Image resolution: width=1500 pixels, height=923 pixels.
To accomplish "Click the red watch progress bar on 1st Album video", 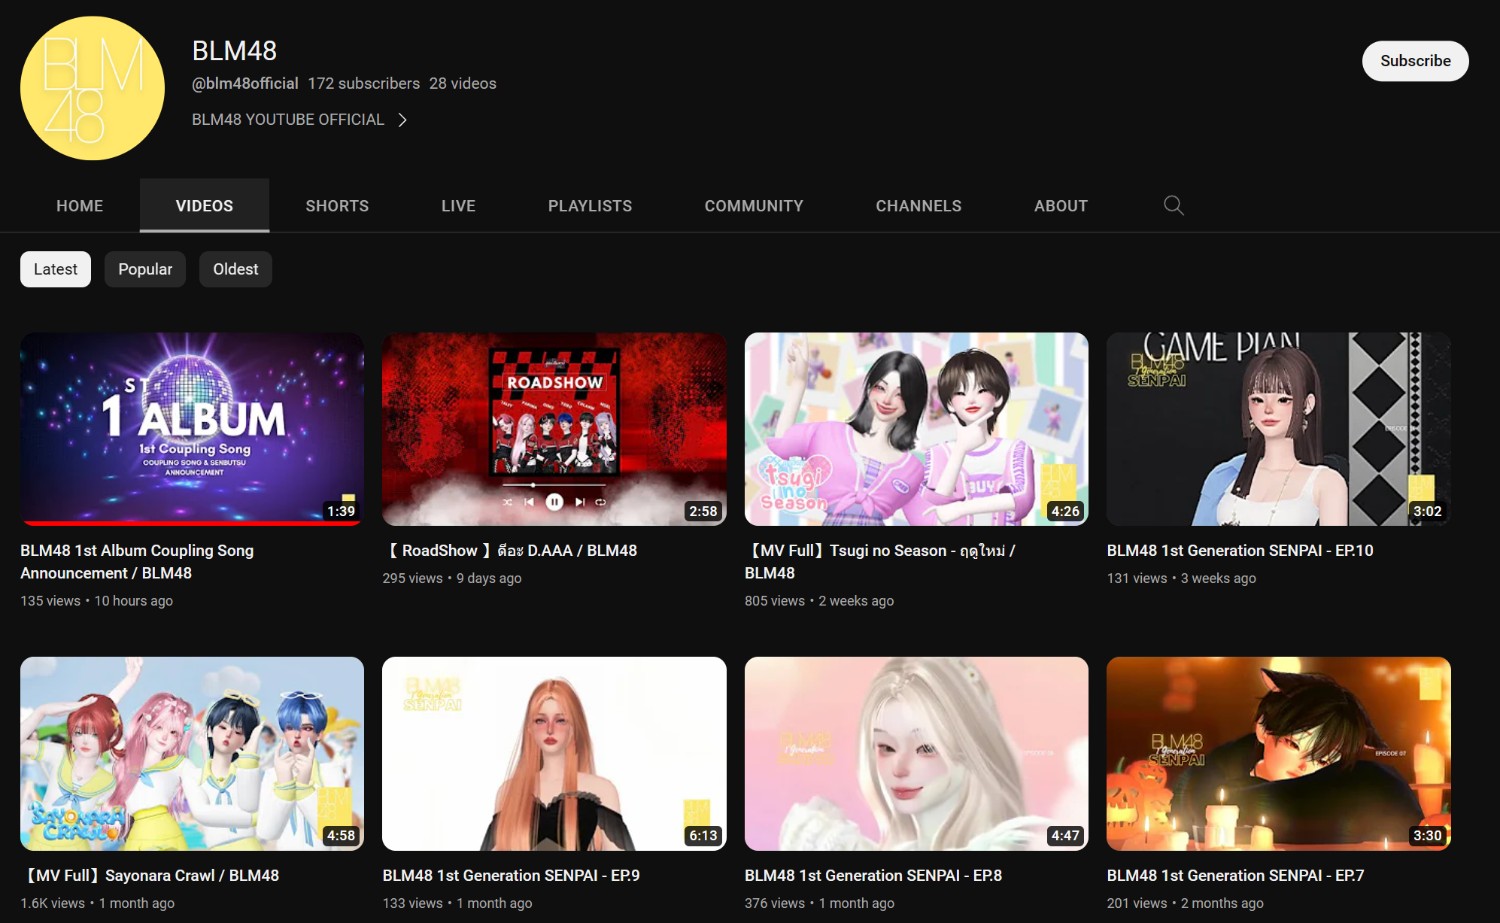I will [x=192, y=523].
